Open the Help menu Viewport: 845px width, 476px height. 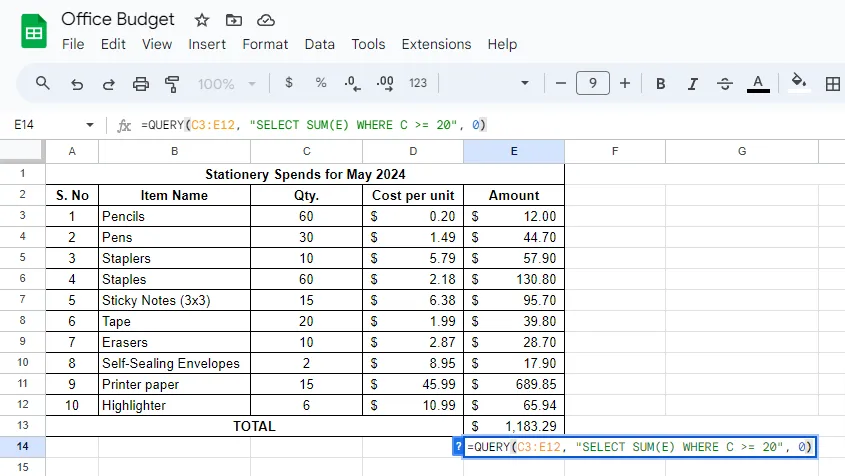click(x=502, y=44)
